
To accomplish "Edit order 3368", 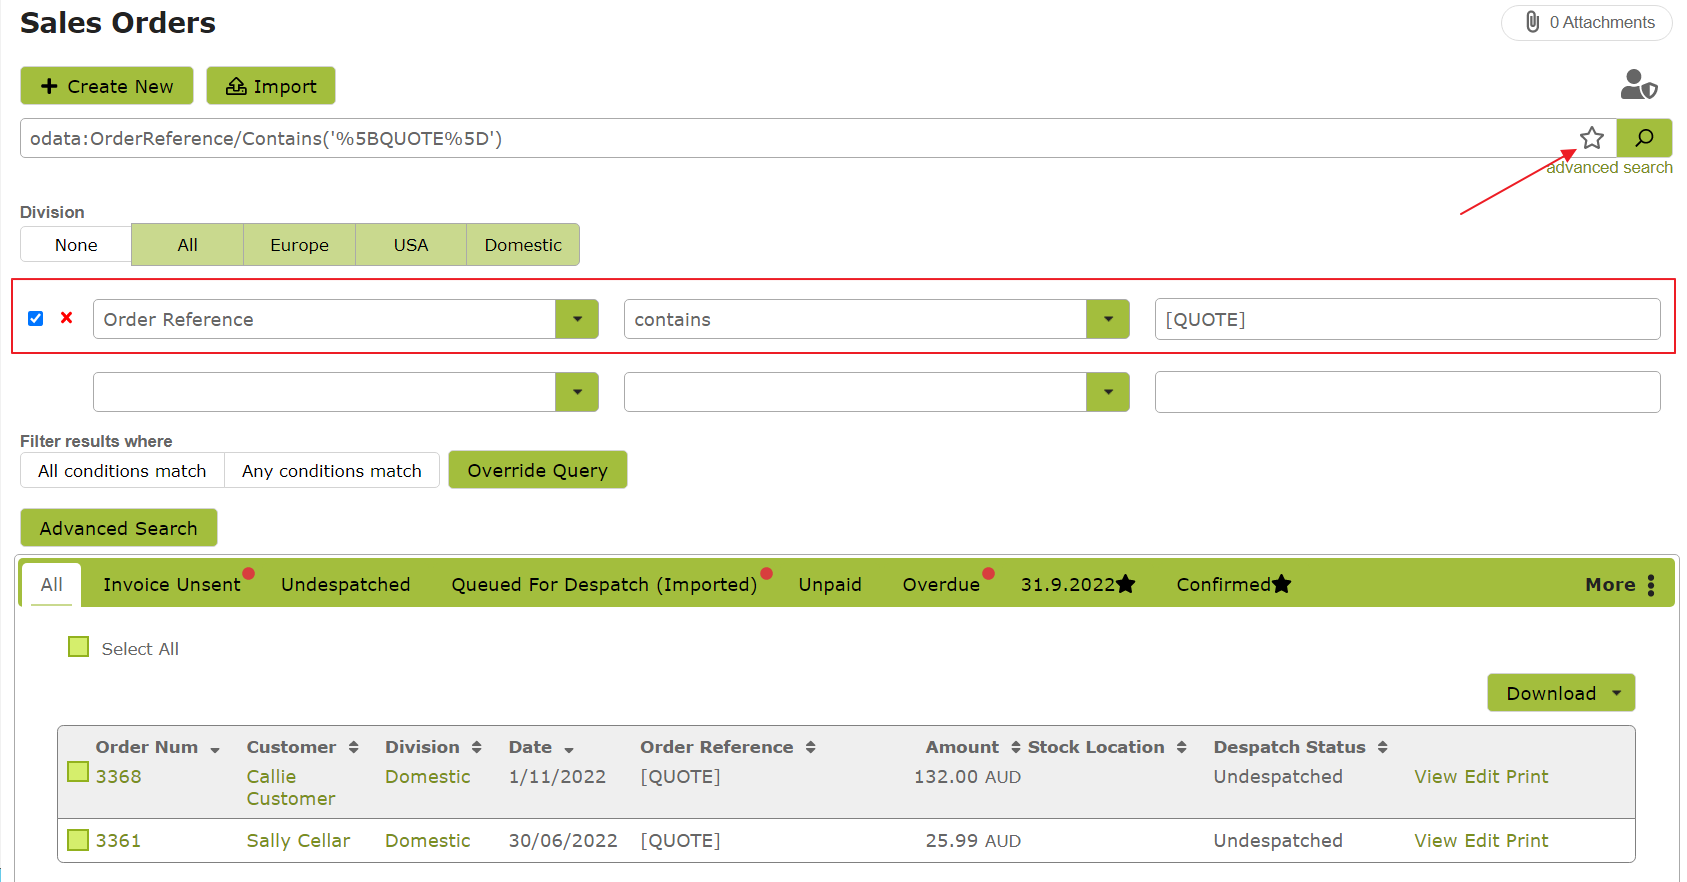I will pos(1482,777).
